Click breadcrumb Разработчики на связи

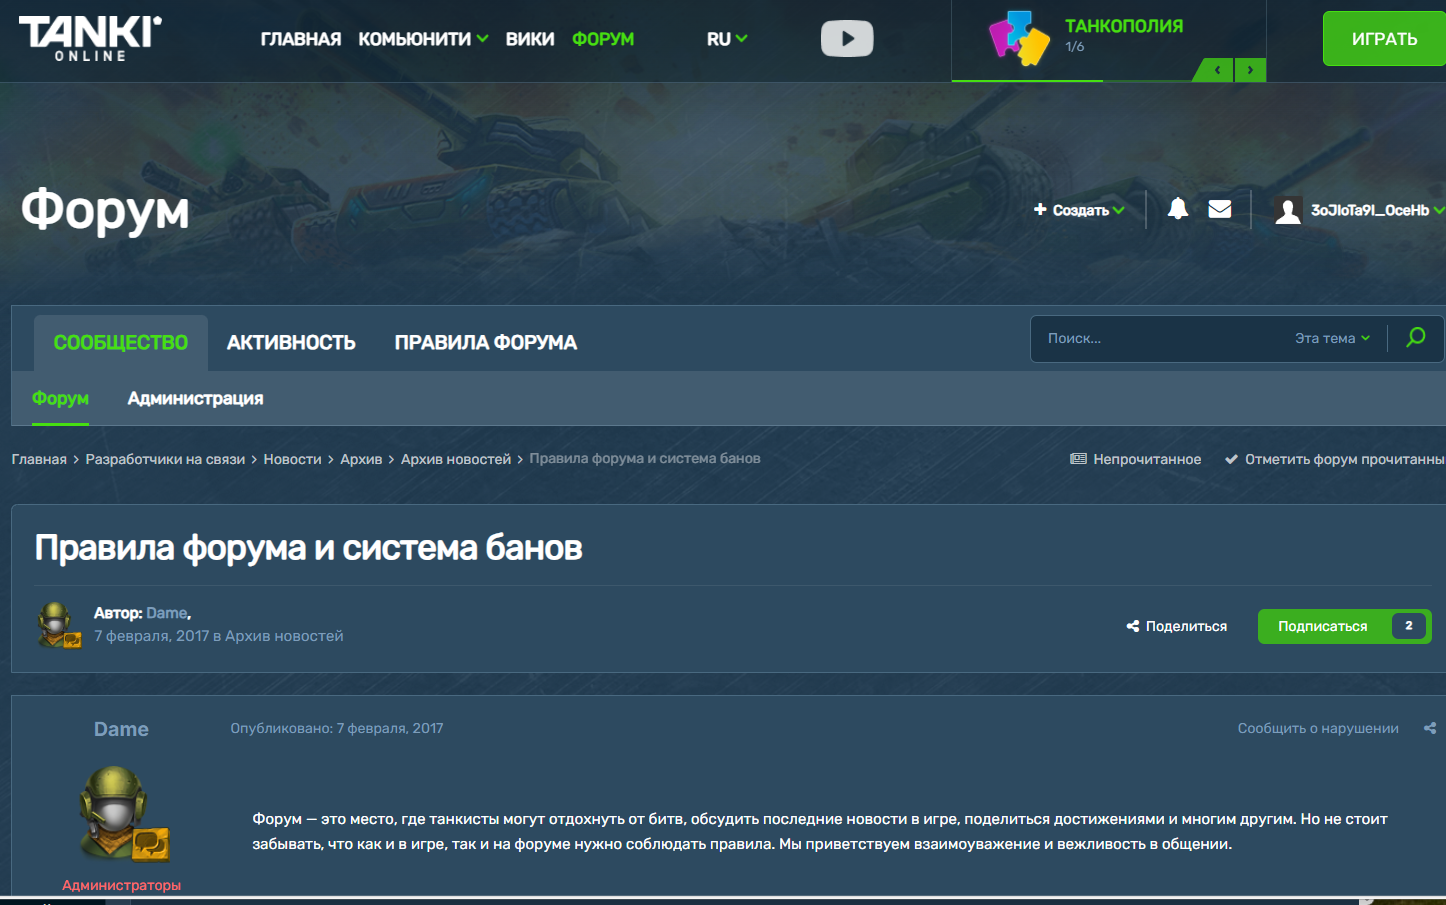(165, 459)
